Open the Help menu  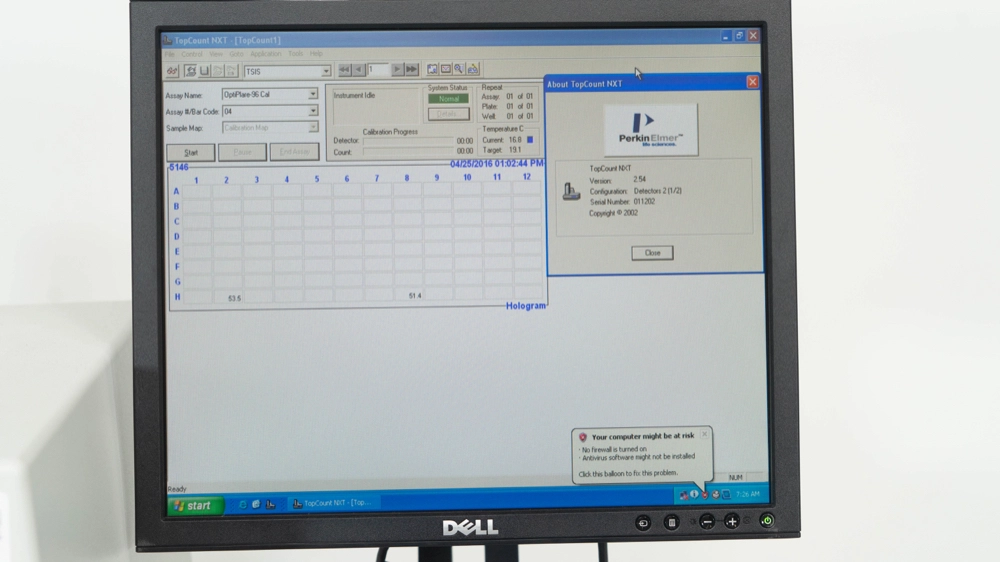316,54
